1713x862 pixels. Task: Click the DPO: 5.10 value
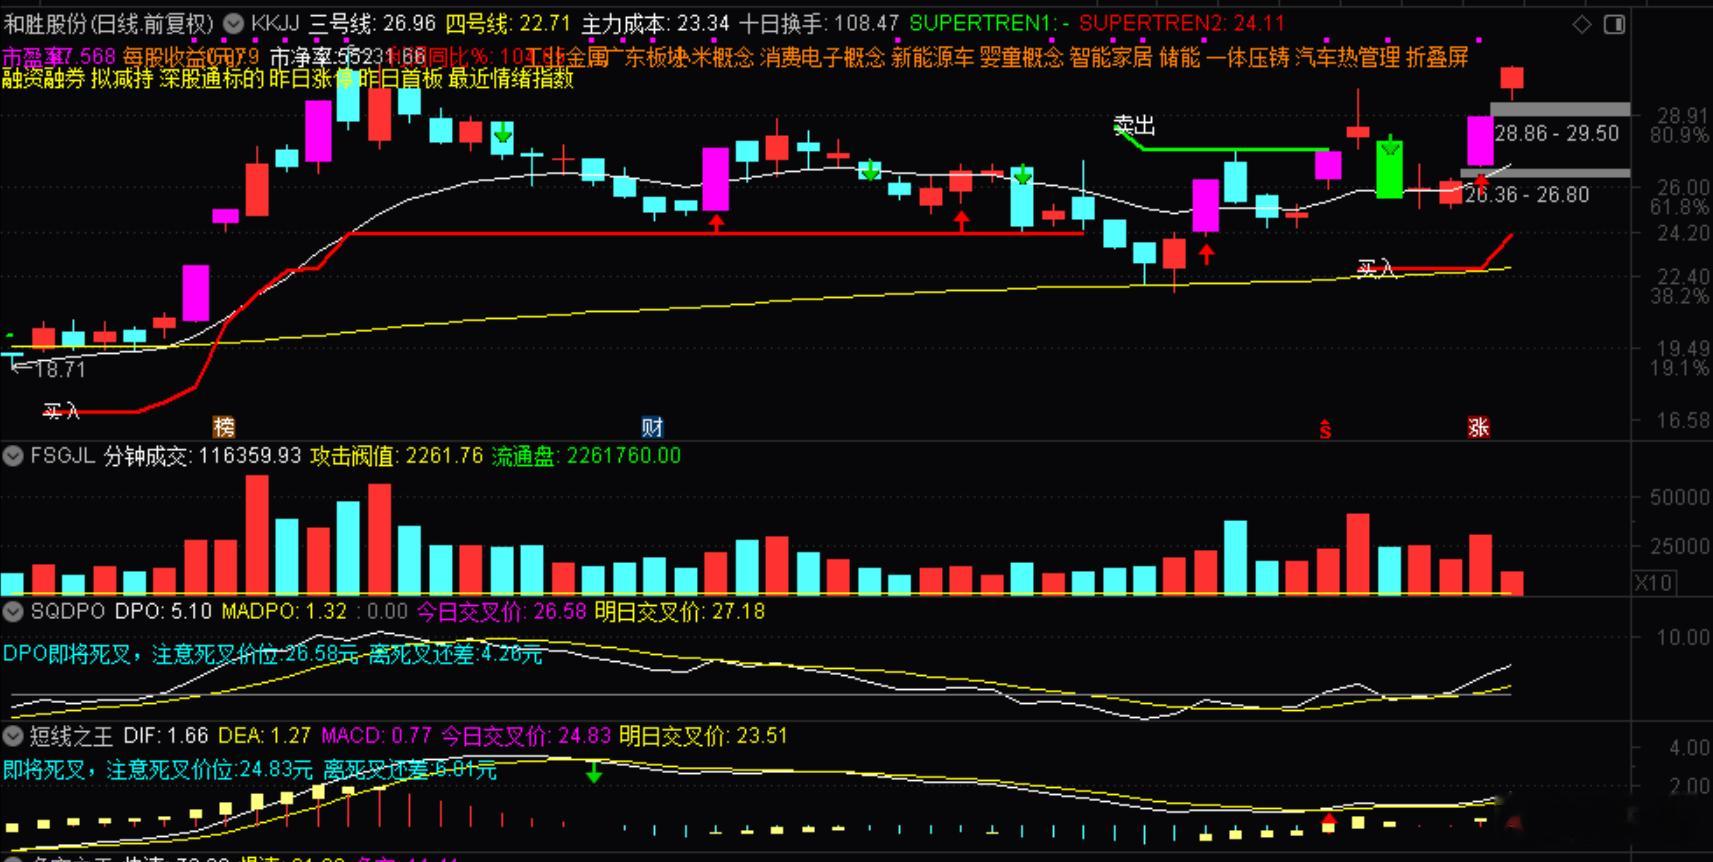click(x=163, y=611)
